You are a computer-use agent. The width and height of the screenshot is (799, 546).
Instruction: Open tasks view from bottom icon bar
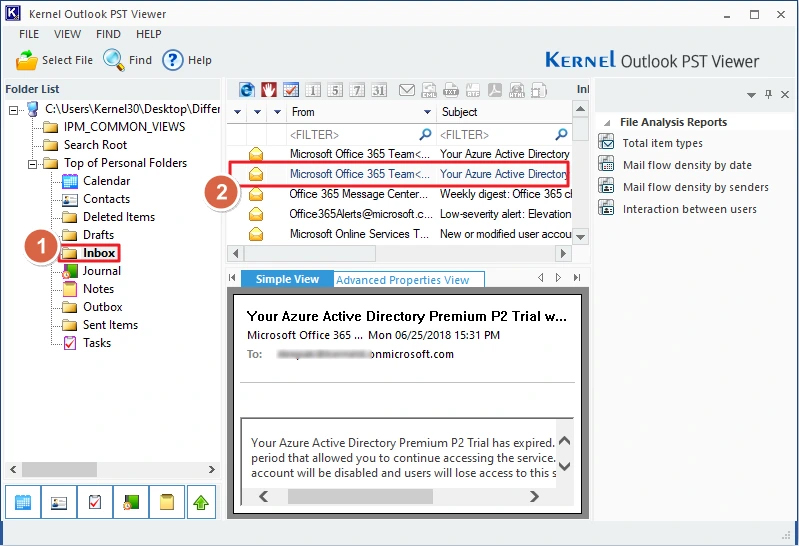[95, 502]
